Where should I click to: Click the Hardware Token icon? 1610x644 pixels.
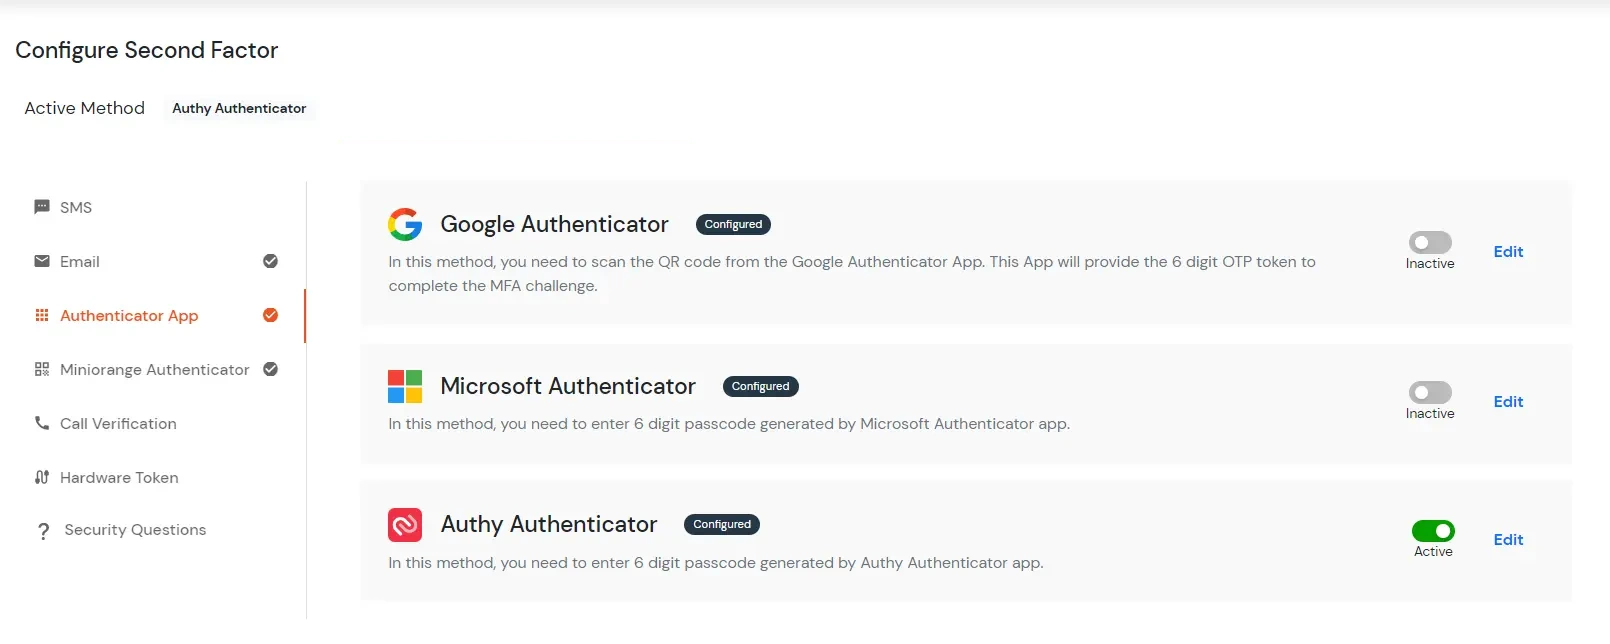pyautogui.click(x=41, y=477)
